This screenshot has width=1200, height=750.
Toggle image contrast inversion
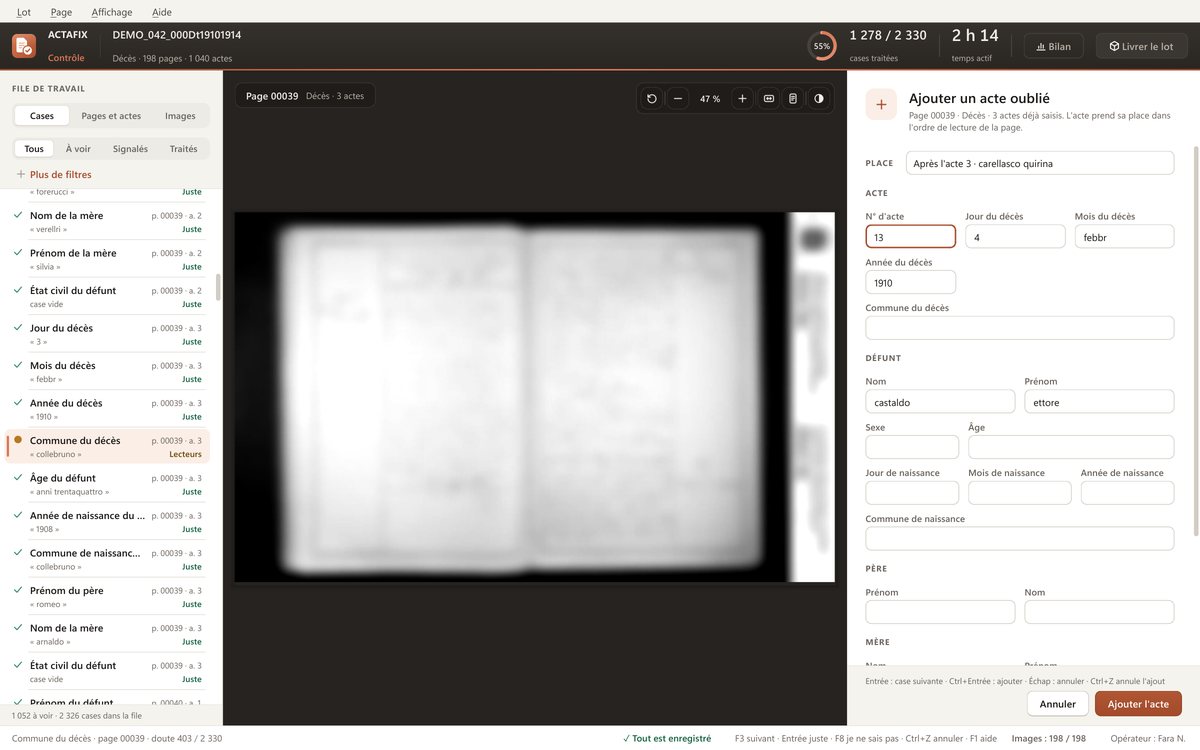click(819, 98)
